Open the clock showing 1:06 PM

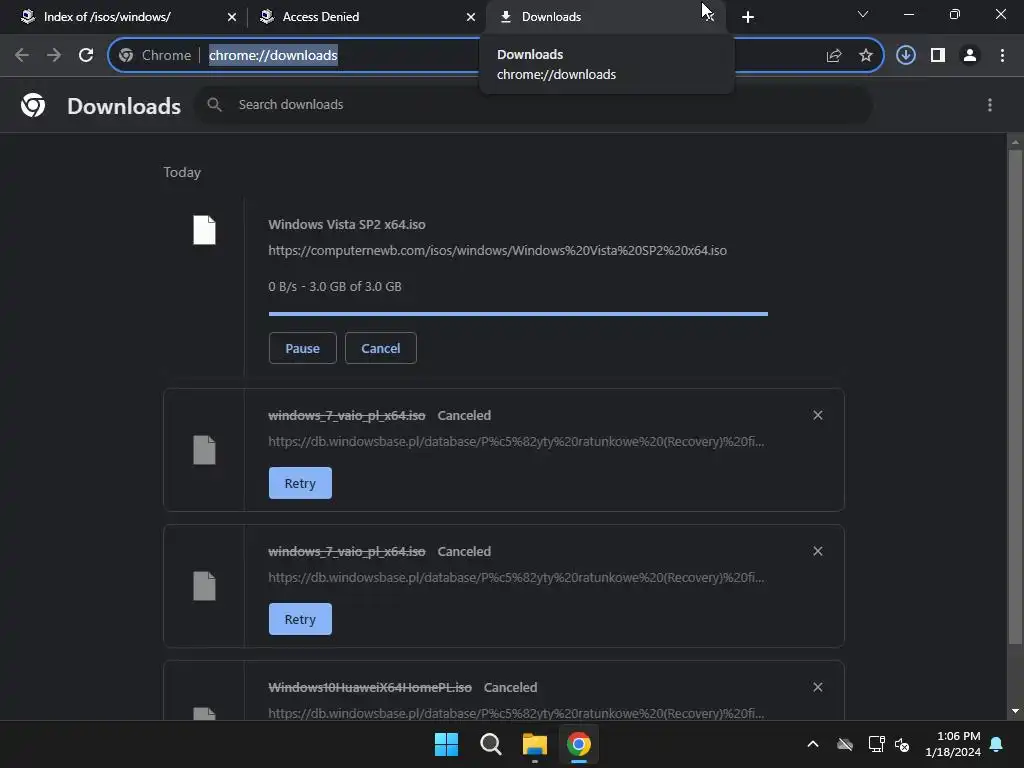[x=953, y=744]
